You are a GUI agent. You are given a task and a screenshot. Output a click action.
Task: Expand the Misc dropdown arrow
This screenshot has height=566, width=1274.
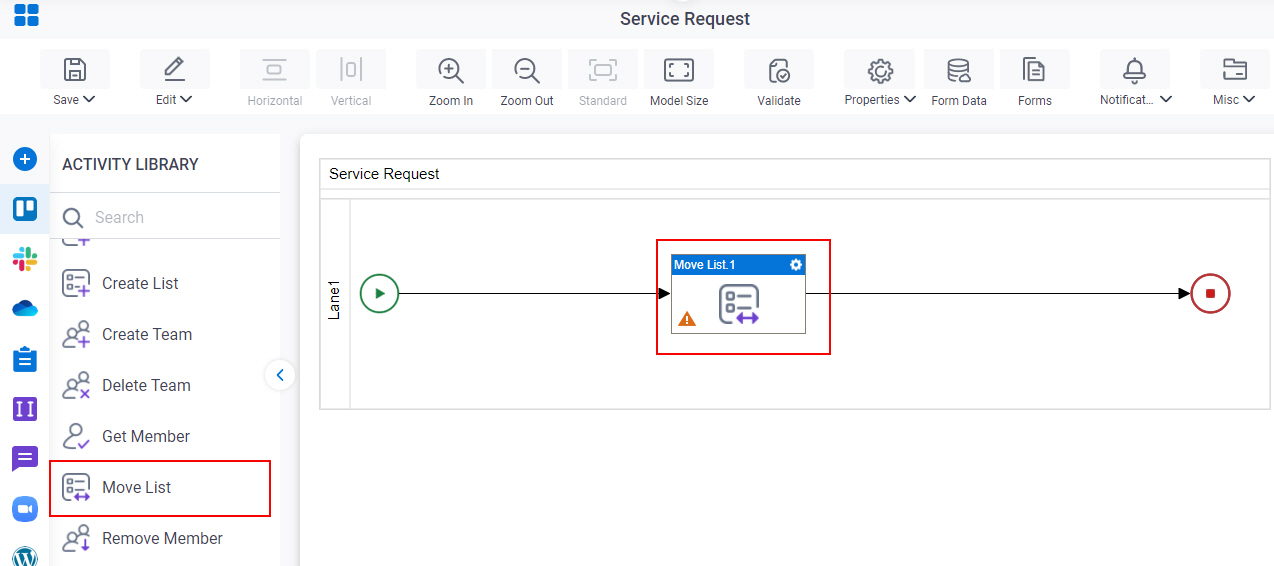[1248, 100]
